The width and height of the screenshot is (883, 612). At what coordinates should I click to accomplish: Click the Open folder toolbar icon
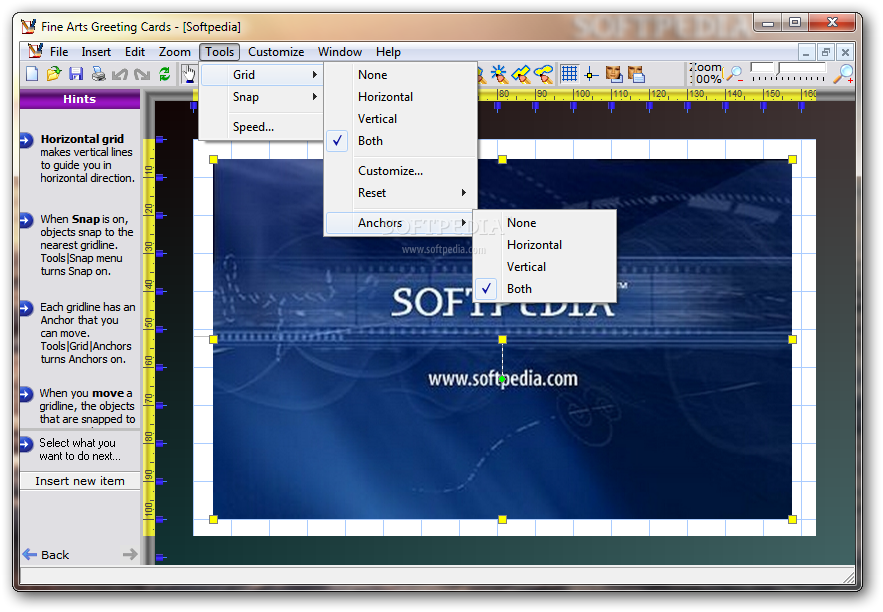(53, 74)
